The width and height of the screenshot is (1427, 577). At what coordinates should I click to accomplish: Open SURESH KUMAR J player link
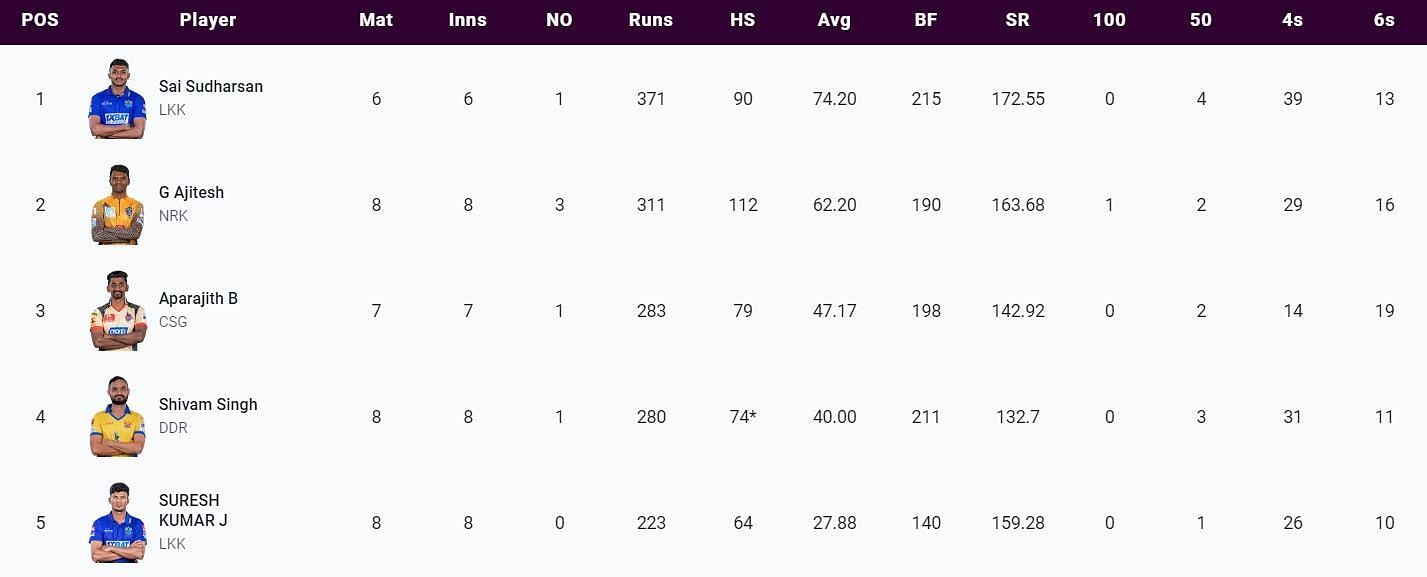click(x=193, y=510)
